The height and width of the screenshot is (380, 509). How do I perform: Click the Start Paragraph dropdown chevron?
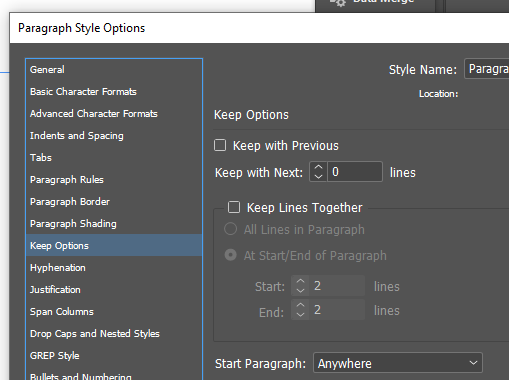click(x=473, y=363)
